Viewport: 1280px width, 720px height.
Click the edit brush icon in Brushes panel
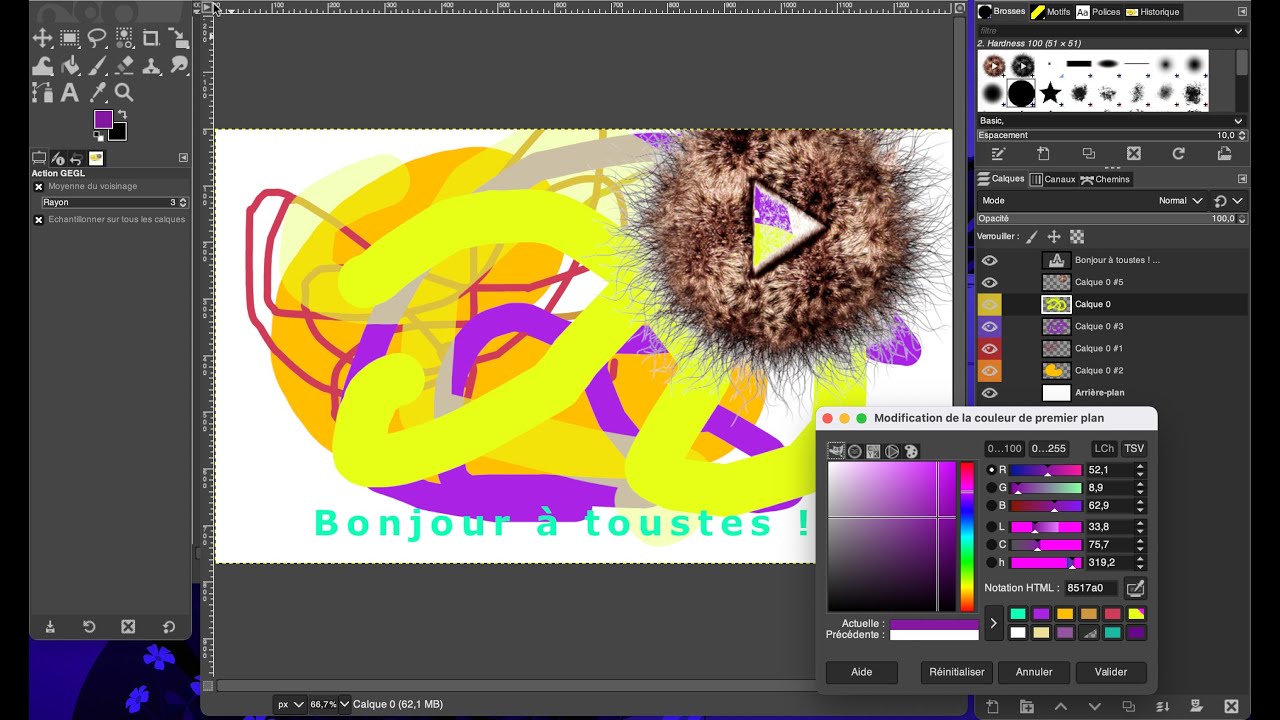998,154
